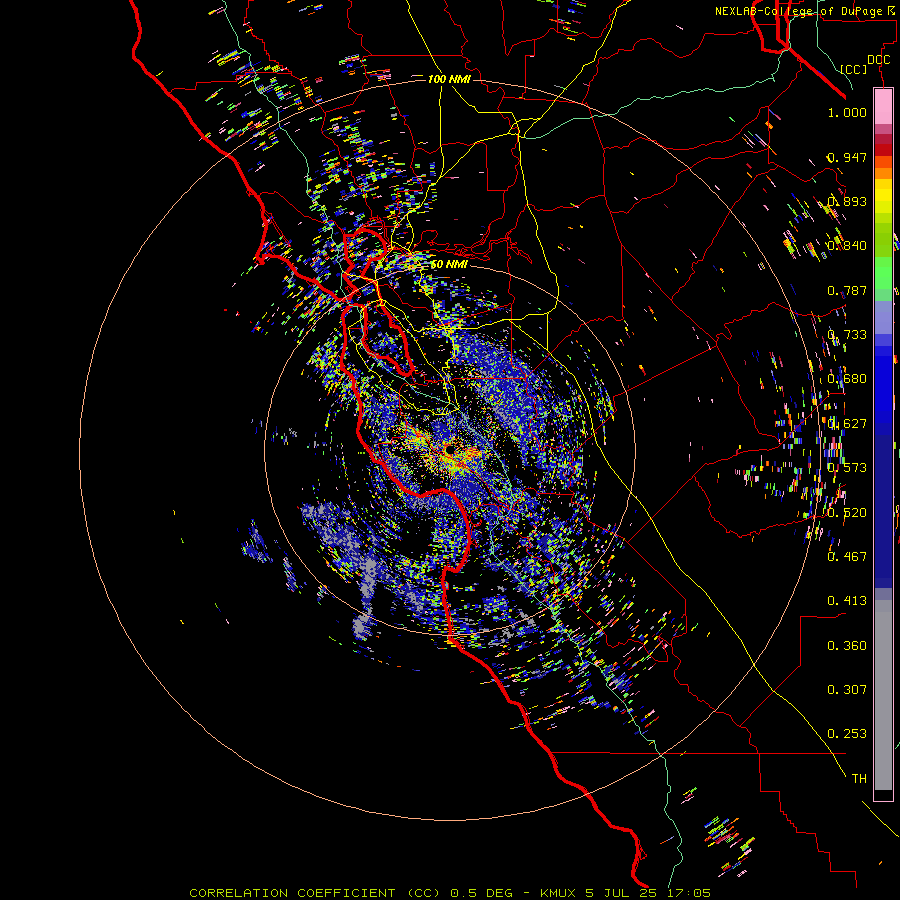Viewport: 900px width, 900px height.
Task: Click the 0.840 scale value
Action: click(x=847, y=246)
